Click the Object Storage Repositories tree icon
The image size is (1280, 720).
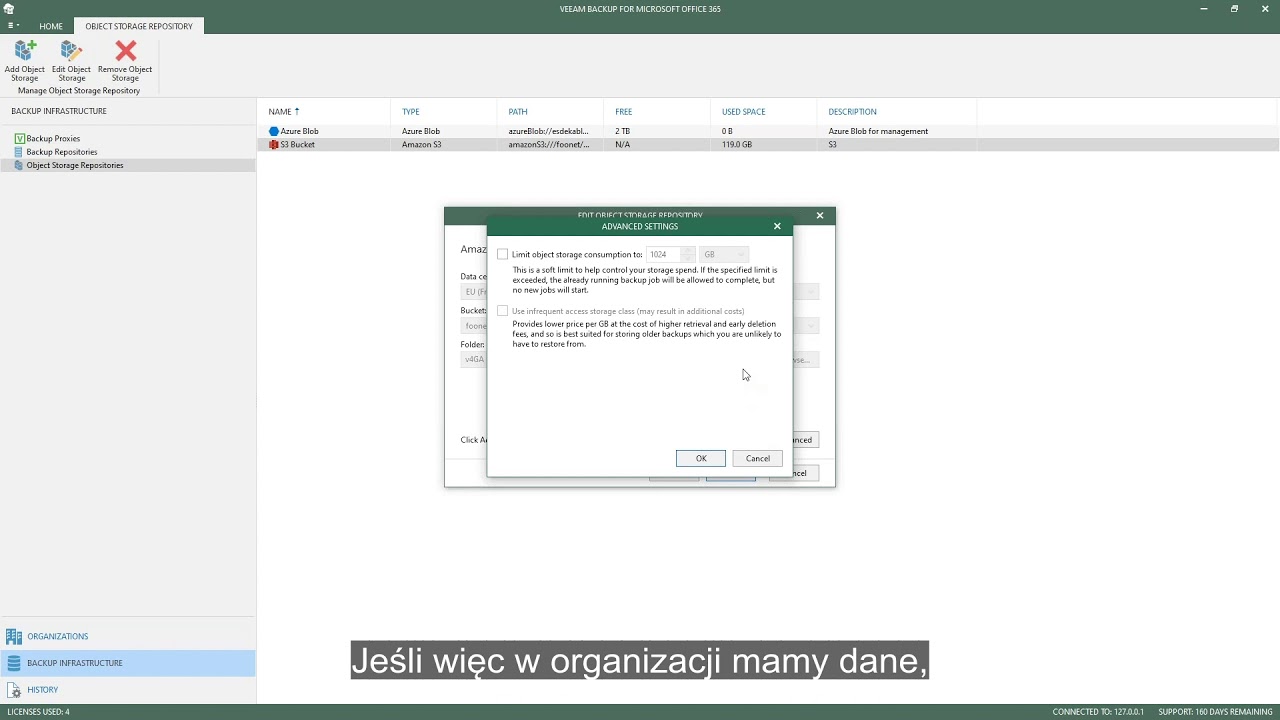(19, 165)
